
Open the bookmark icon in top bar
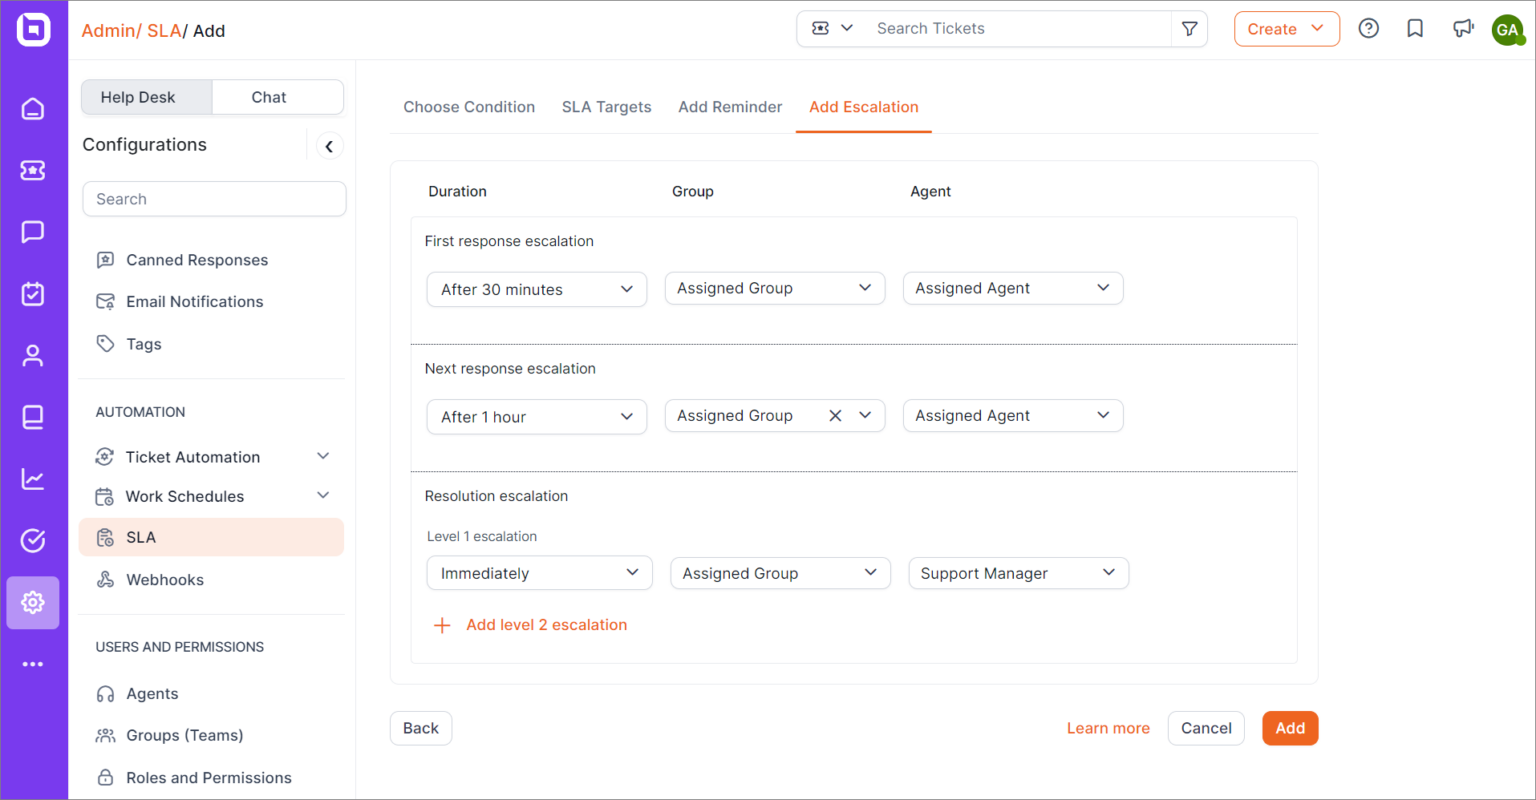[x=1415, y=28]
